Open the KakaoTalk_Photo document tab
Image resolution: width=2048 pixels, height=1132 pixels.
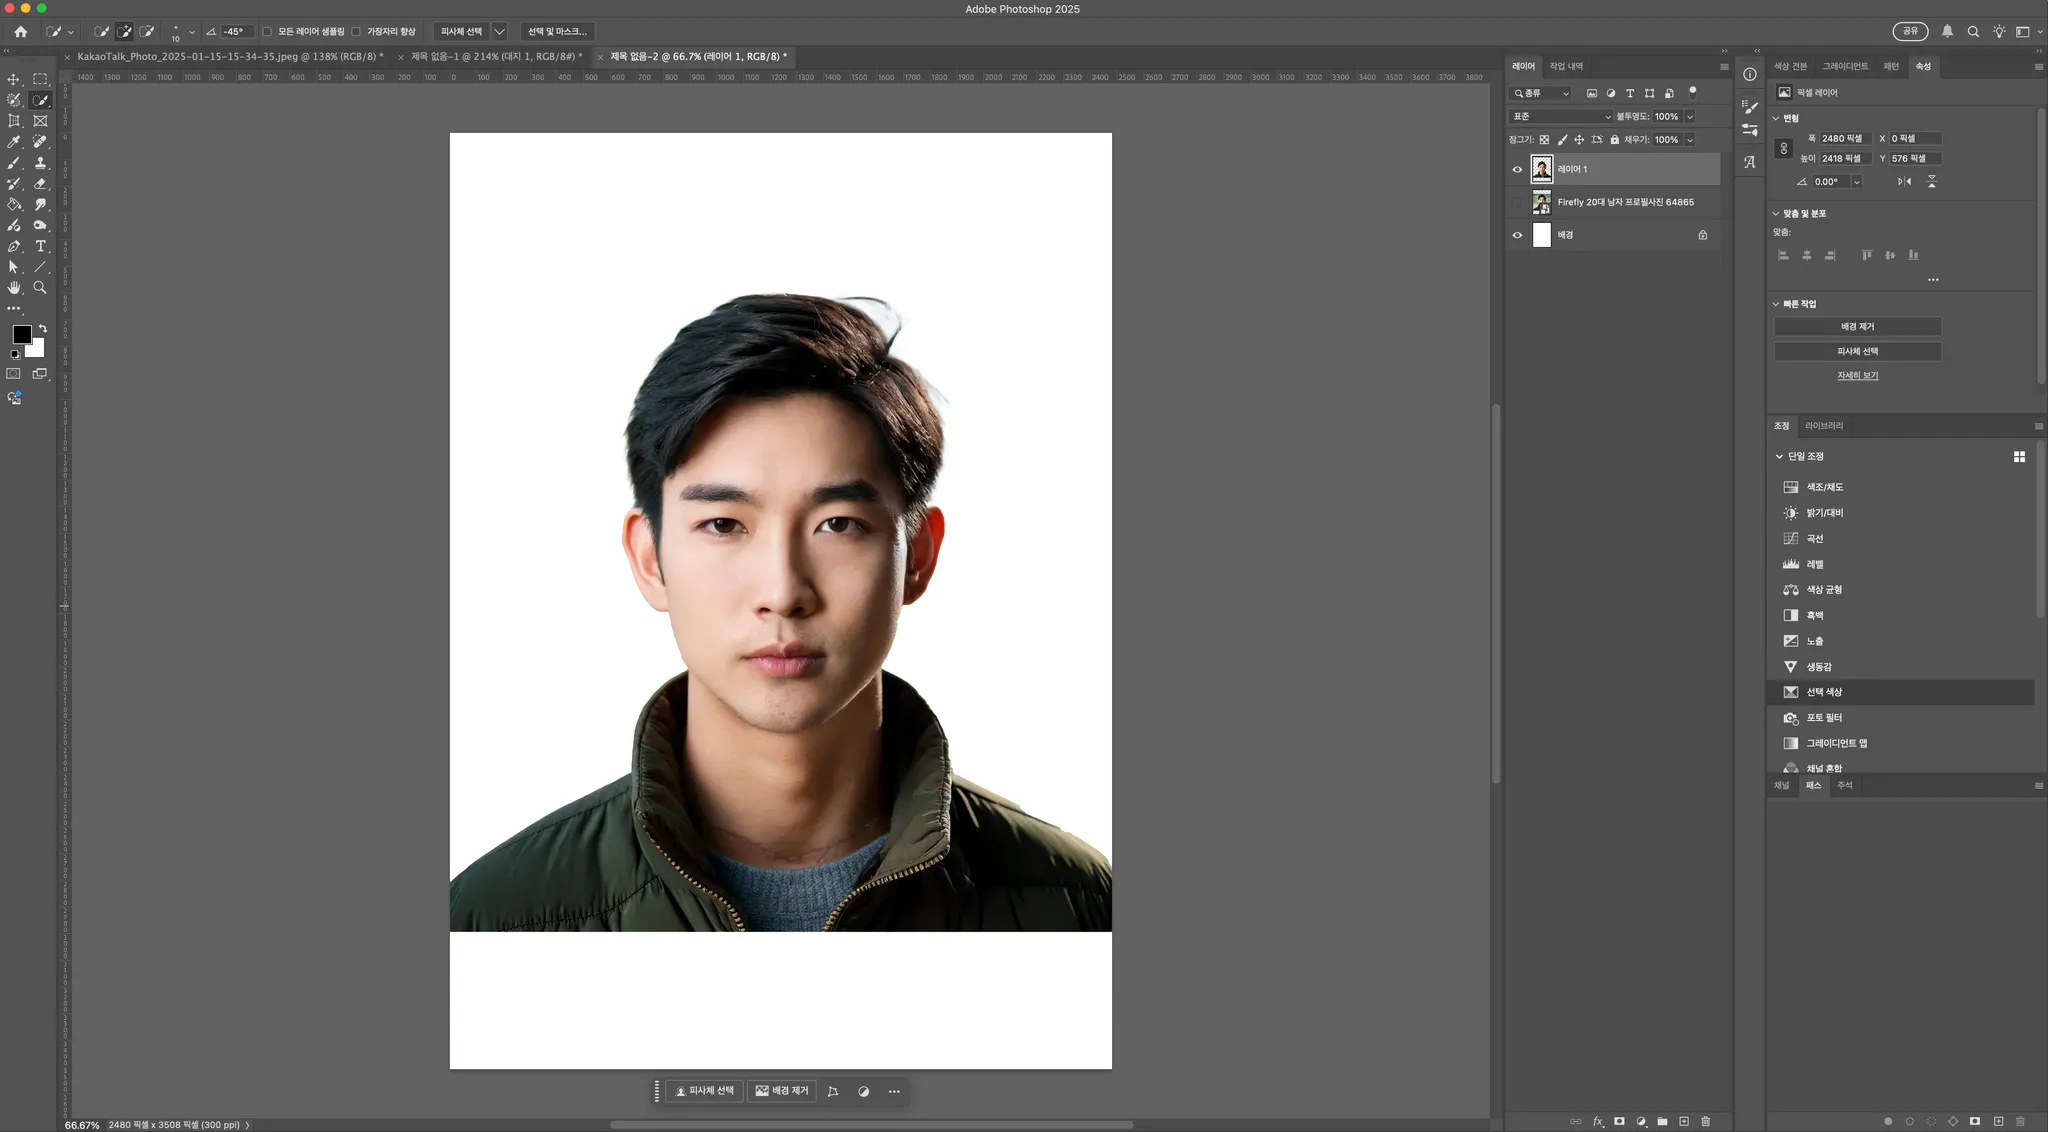click(x=230, y=57)
